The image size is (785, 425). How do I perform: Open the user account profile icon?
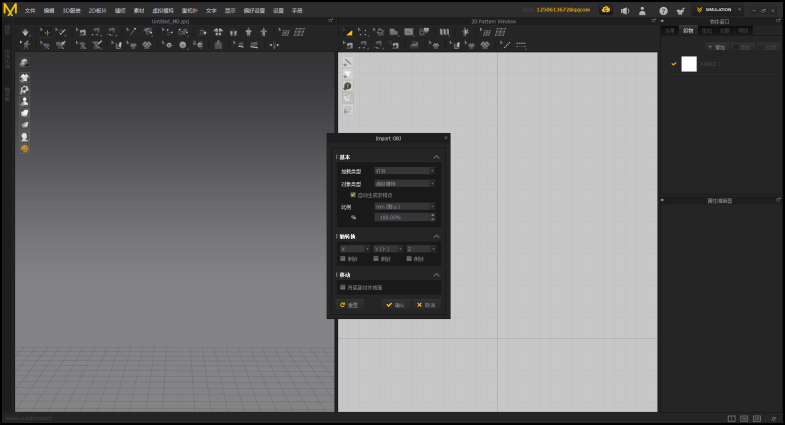point(643,10)
